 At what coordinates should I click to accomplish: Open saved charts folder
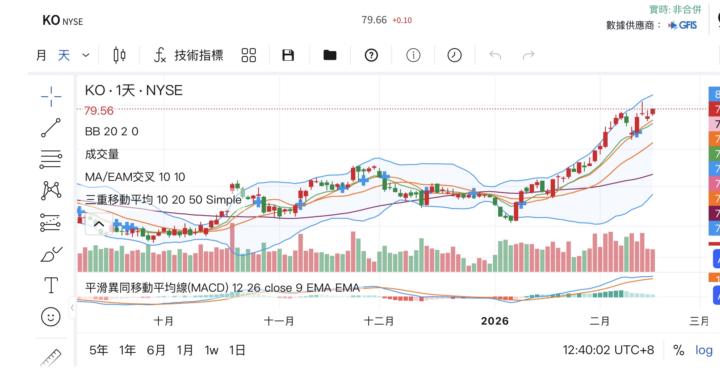[x=330, y=56]
